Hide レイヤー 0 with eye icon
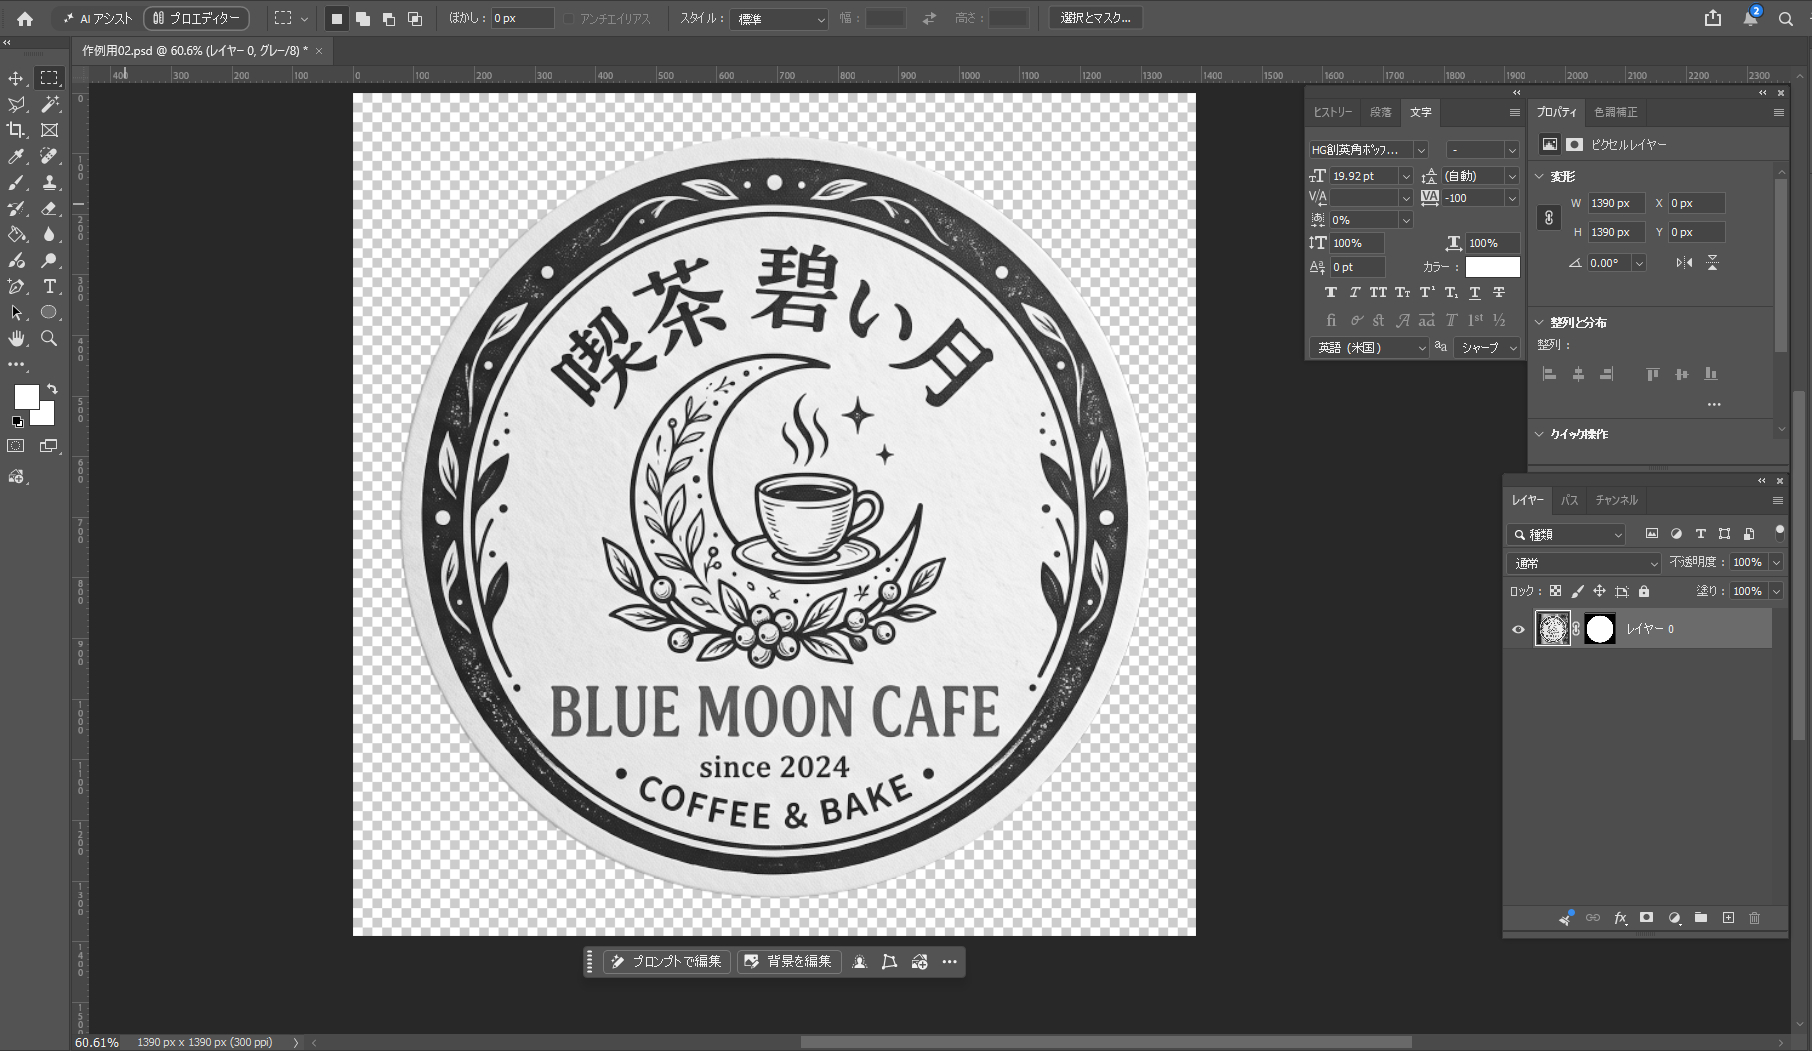 click(1518, 629)
